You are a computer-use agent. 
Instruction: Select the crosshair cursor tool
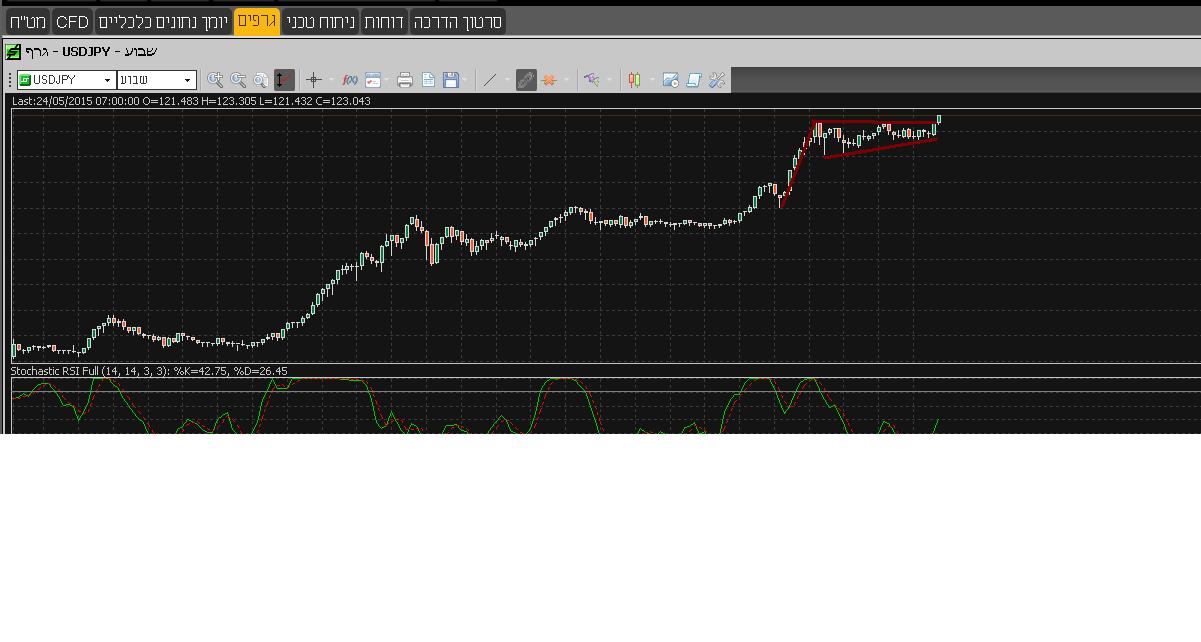(x=314, y=80)
